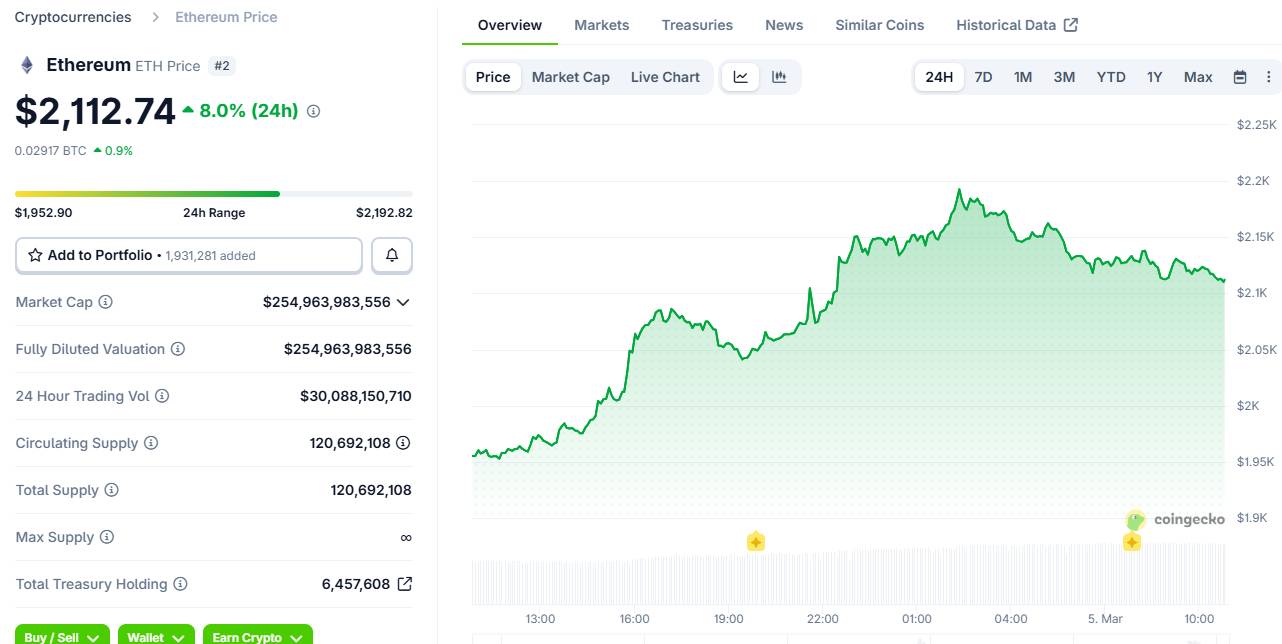Open the News tab
This screenshot has height=644, width=1282.
(783, 25)
